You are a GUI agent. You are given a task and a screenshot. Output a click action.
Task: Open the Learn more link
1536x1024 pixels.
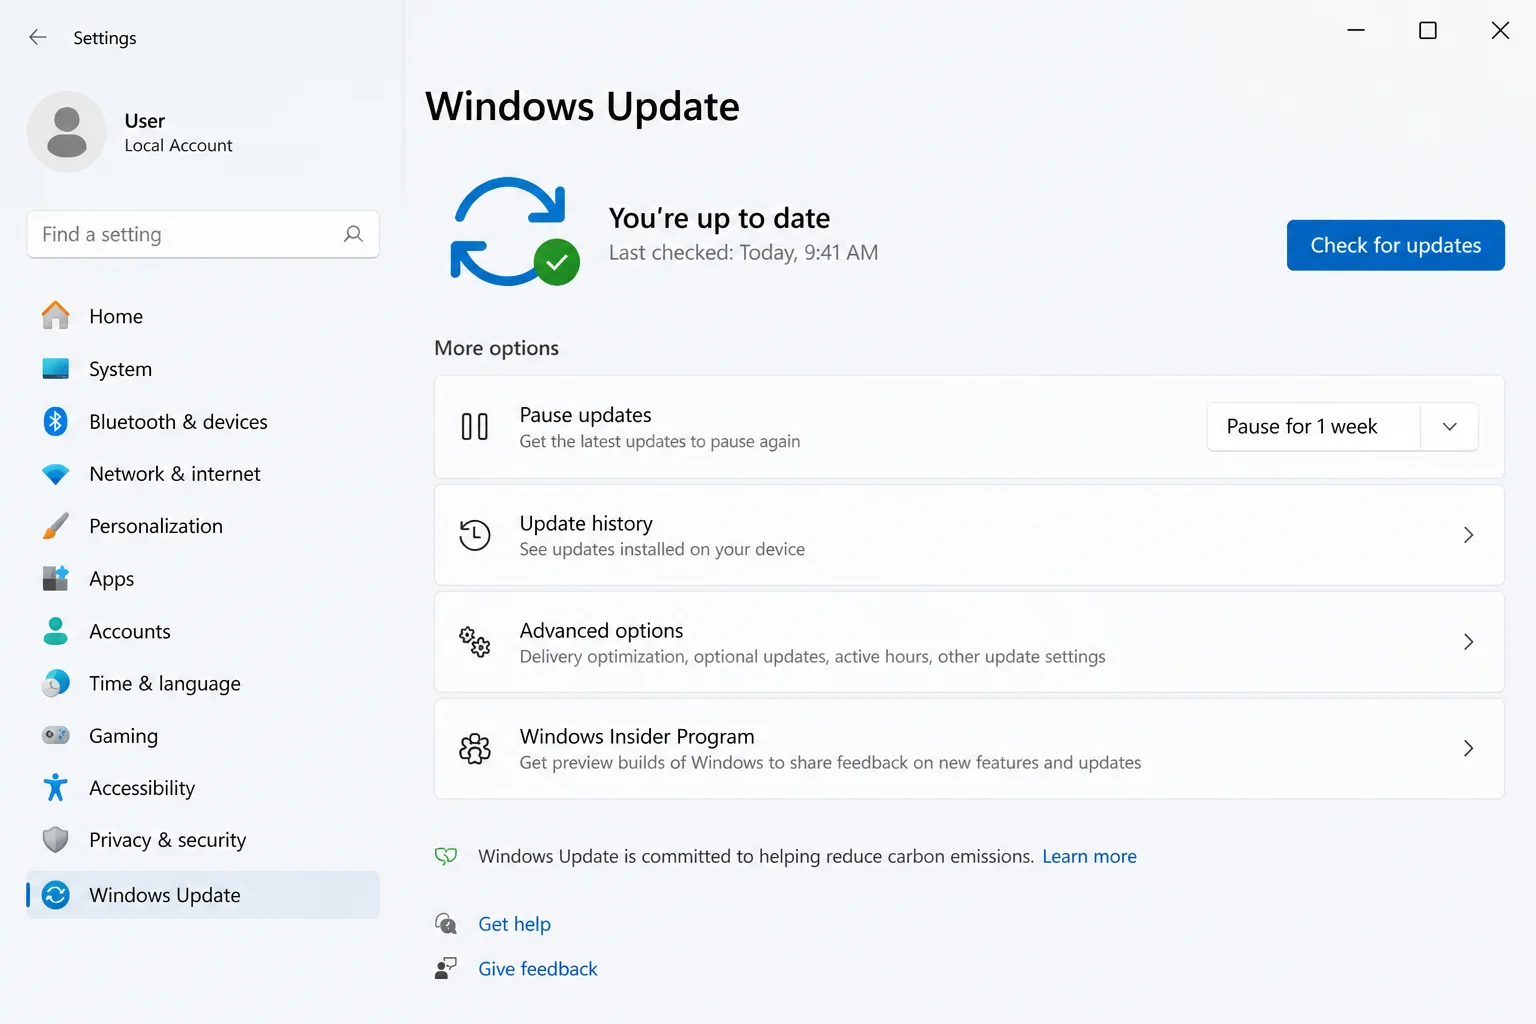point(1089,856)
